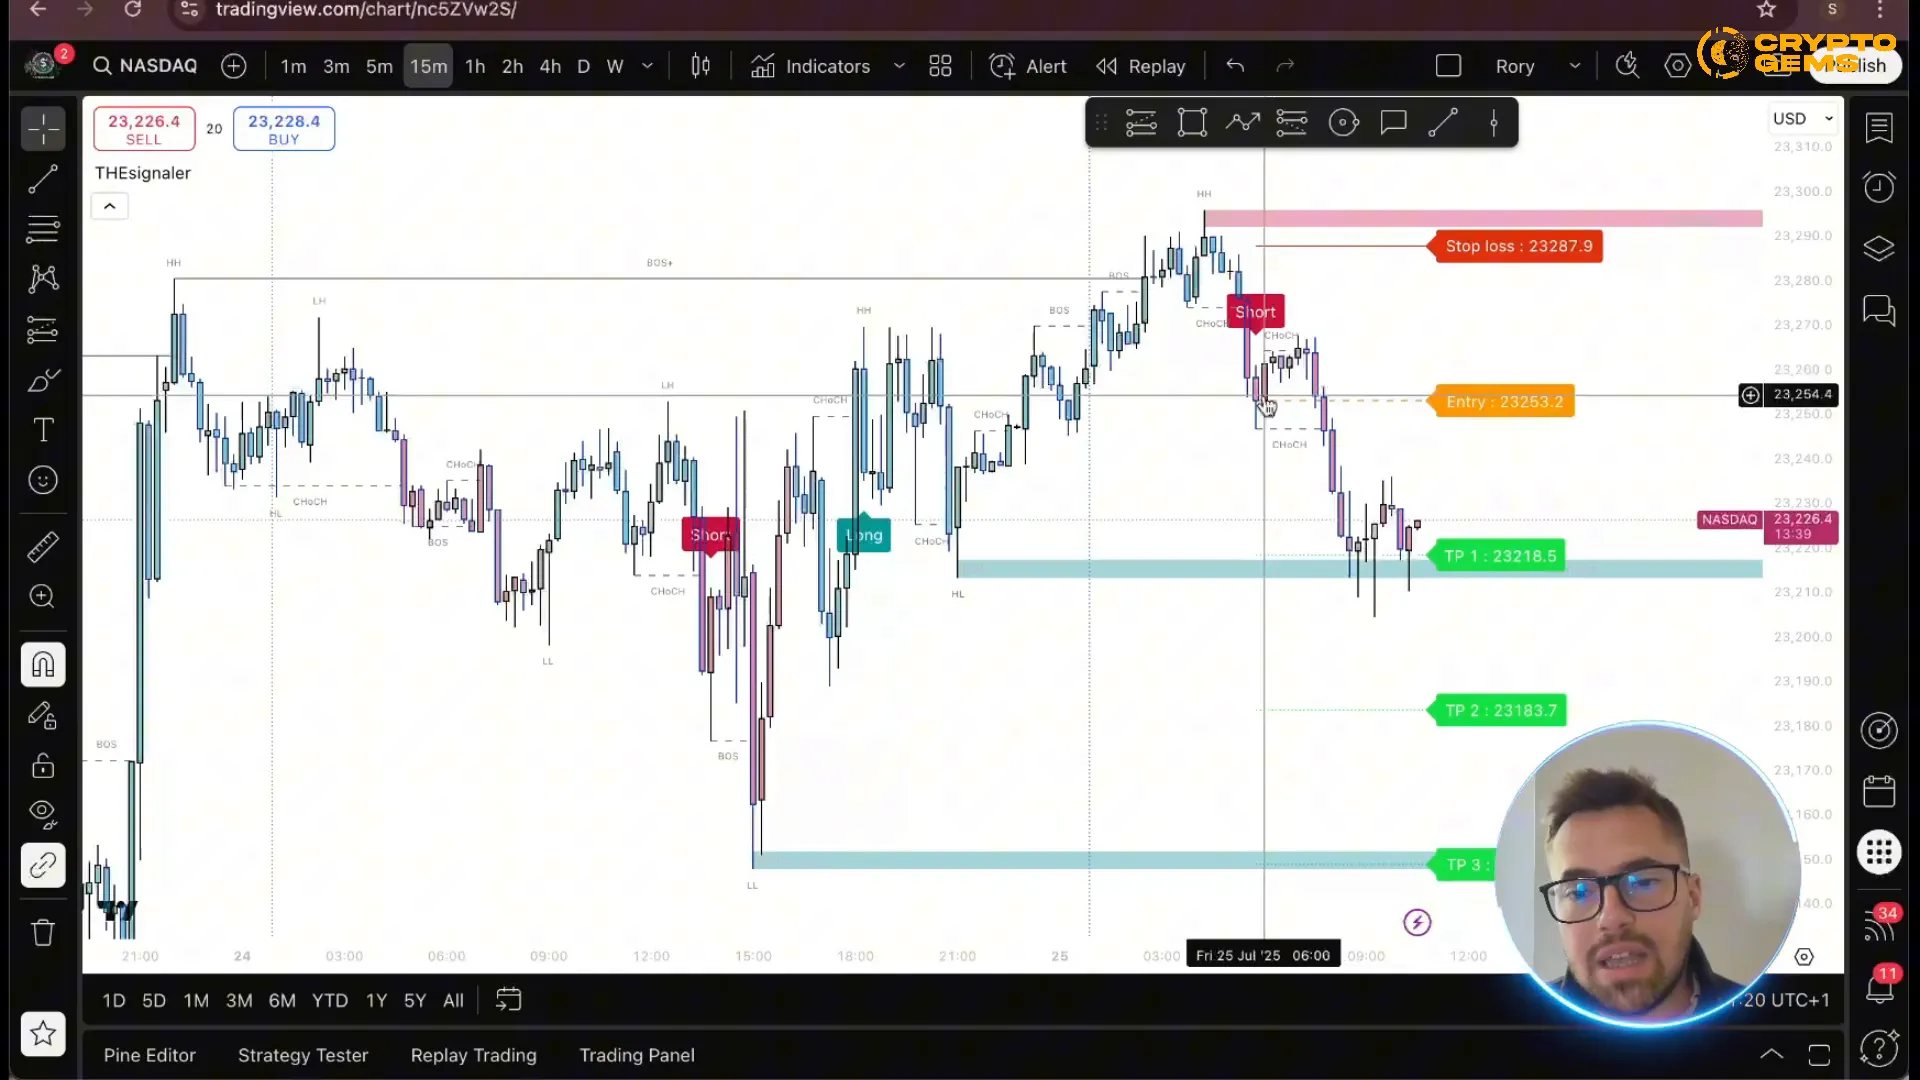Select the vertical line tool in floating toolbar
The height and width of the screenshot is (1080, 1920).
[x=1494, y=123]
